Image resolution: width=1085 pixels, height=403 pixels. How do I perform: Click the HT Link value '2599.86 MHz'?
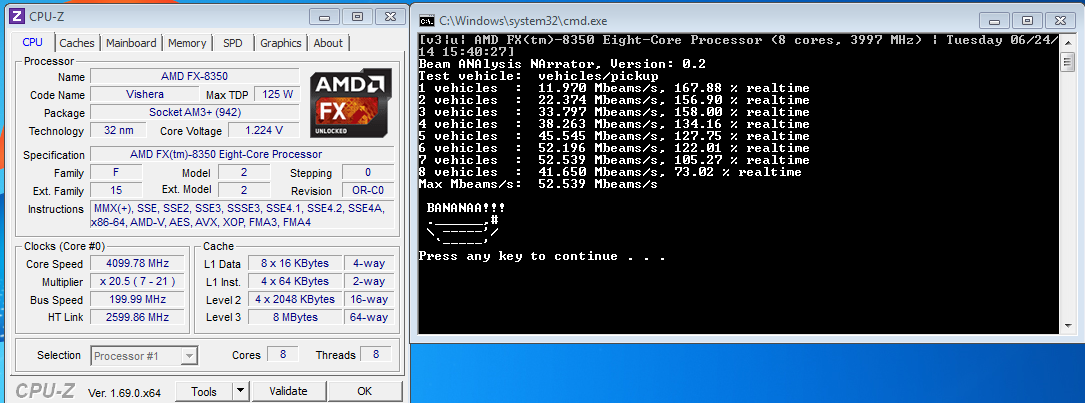[136, 317]
